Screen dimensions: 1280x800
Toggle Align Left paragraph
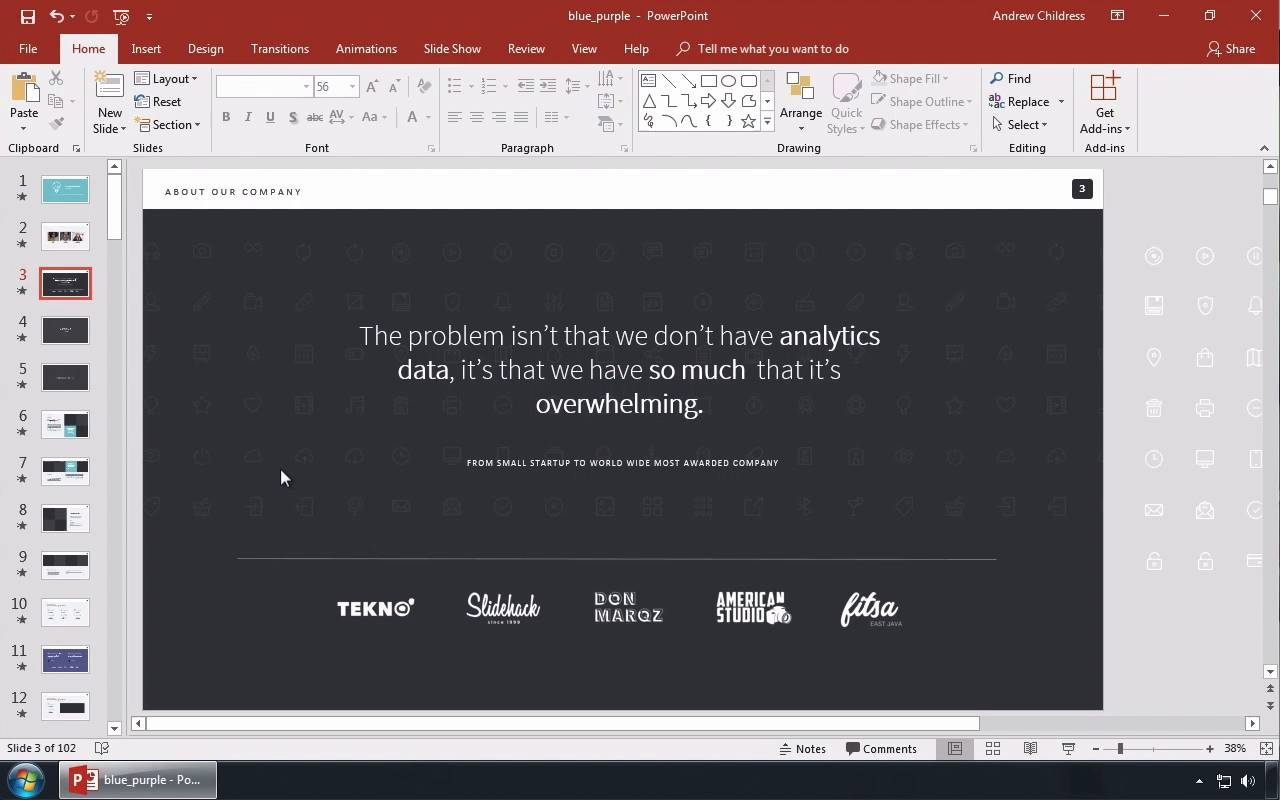tap(454, 117)
